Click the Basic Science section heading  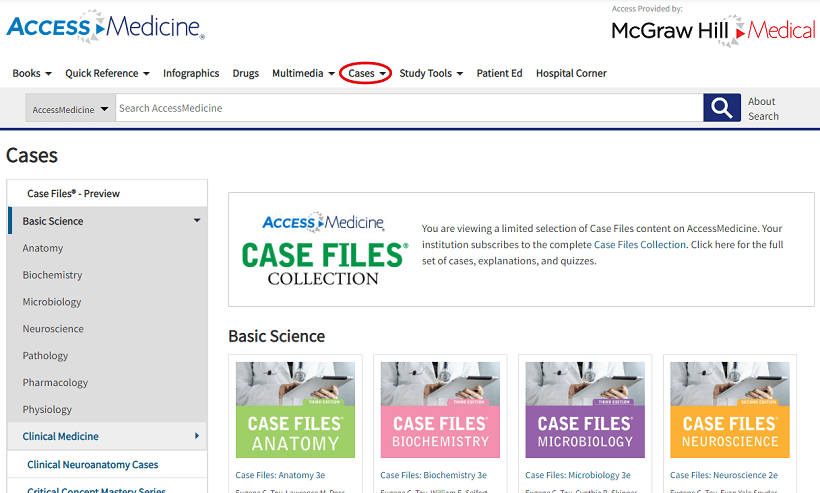277,336
